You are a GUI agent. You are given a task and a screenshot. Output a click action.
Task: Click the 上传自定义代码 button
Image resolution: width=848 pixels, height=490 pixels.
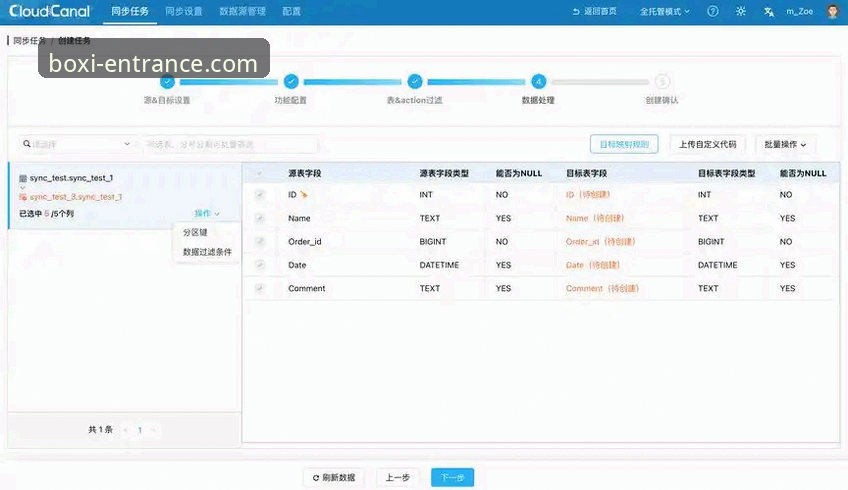click(x=707, y=144)
